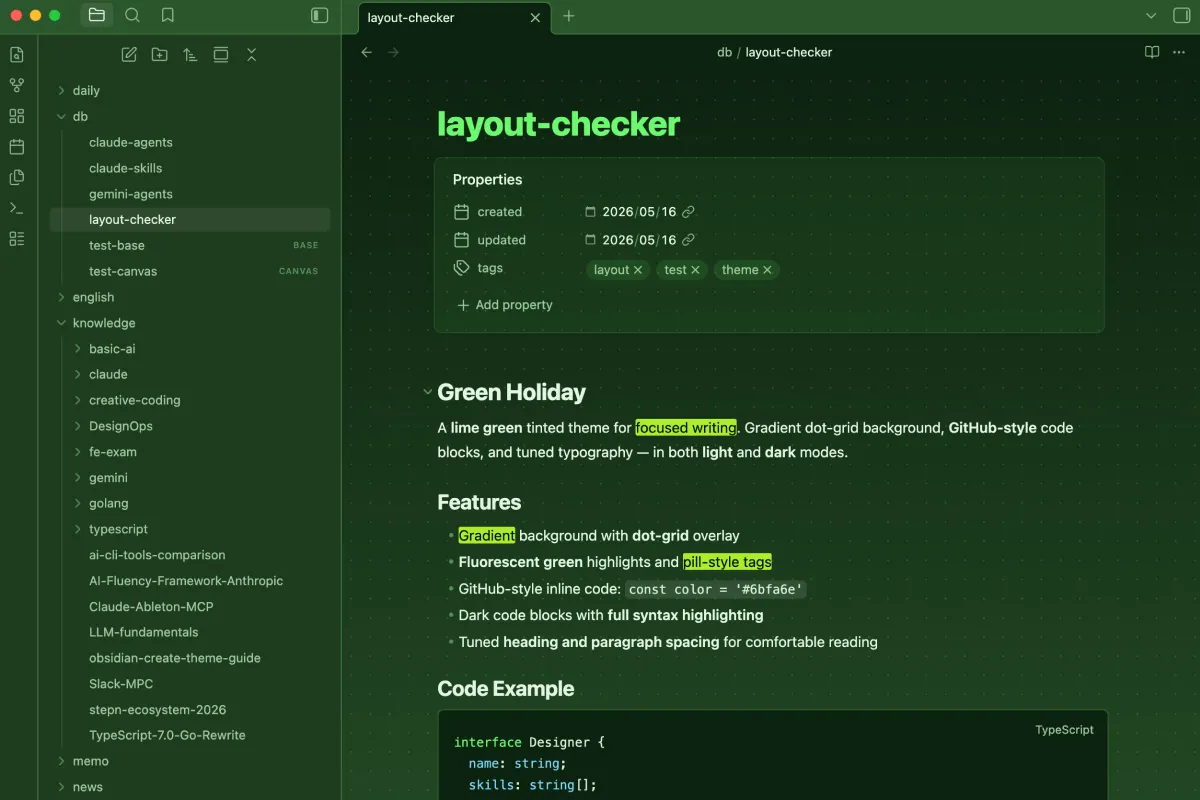This screenshot has height=800, width=1200.
Task: Click the templates copy ribbon icon
Action: (x=16, y=177)
